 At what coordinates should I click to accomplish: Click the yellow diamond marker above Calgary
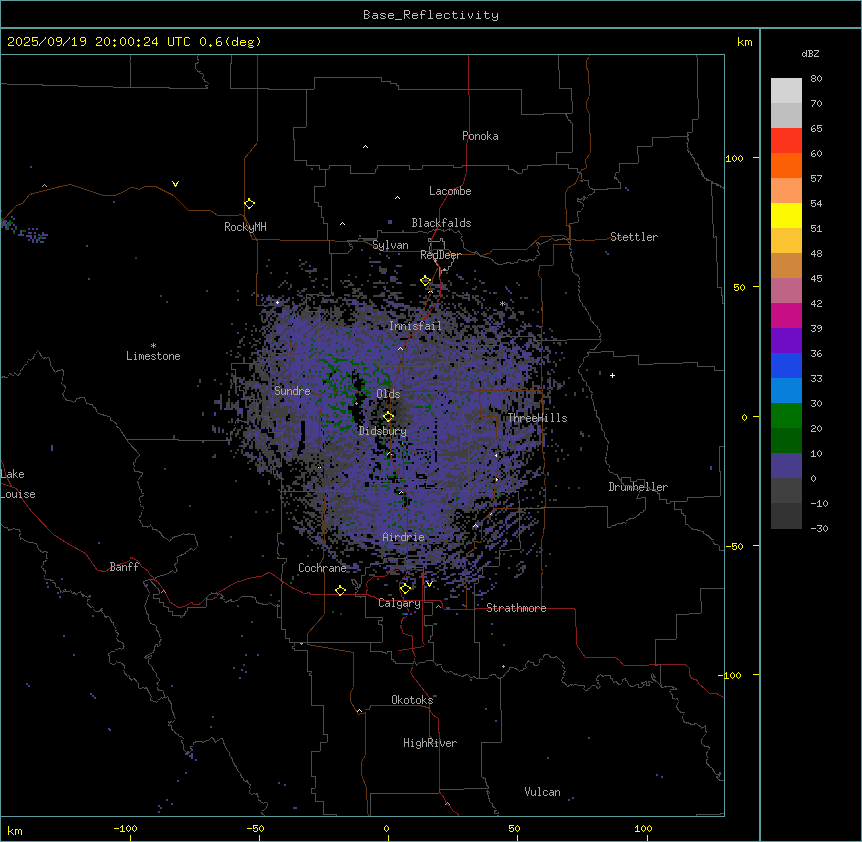[x=405, y=588]
